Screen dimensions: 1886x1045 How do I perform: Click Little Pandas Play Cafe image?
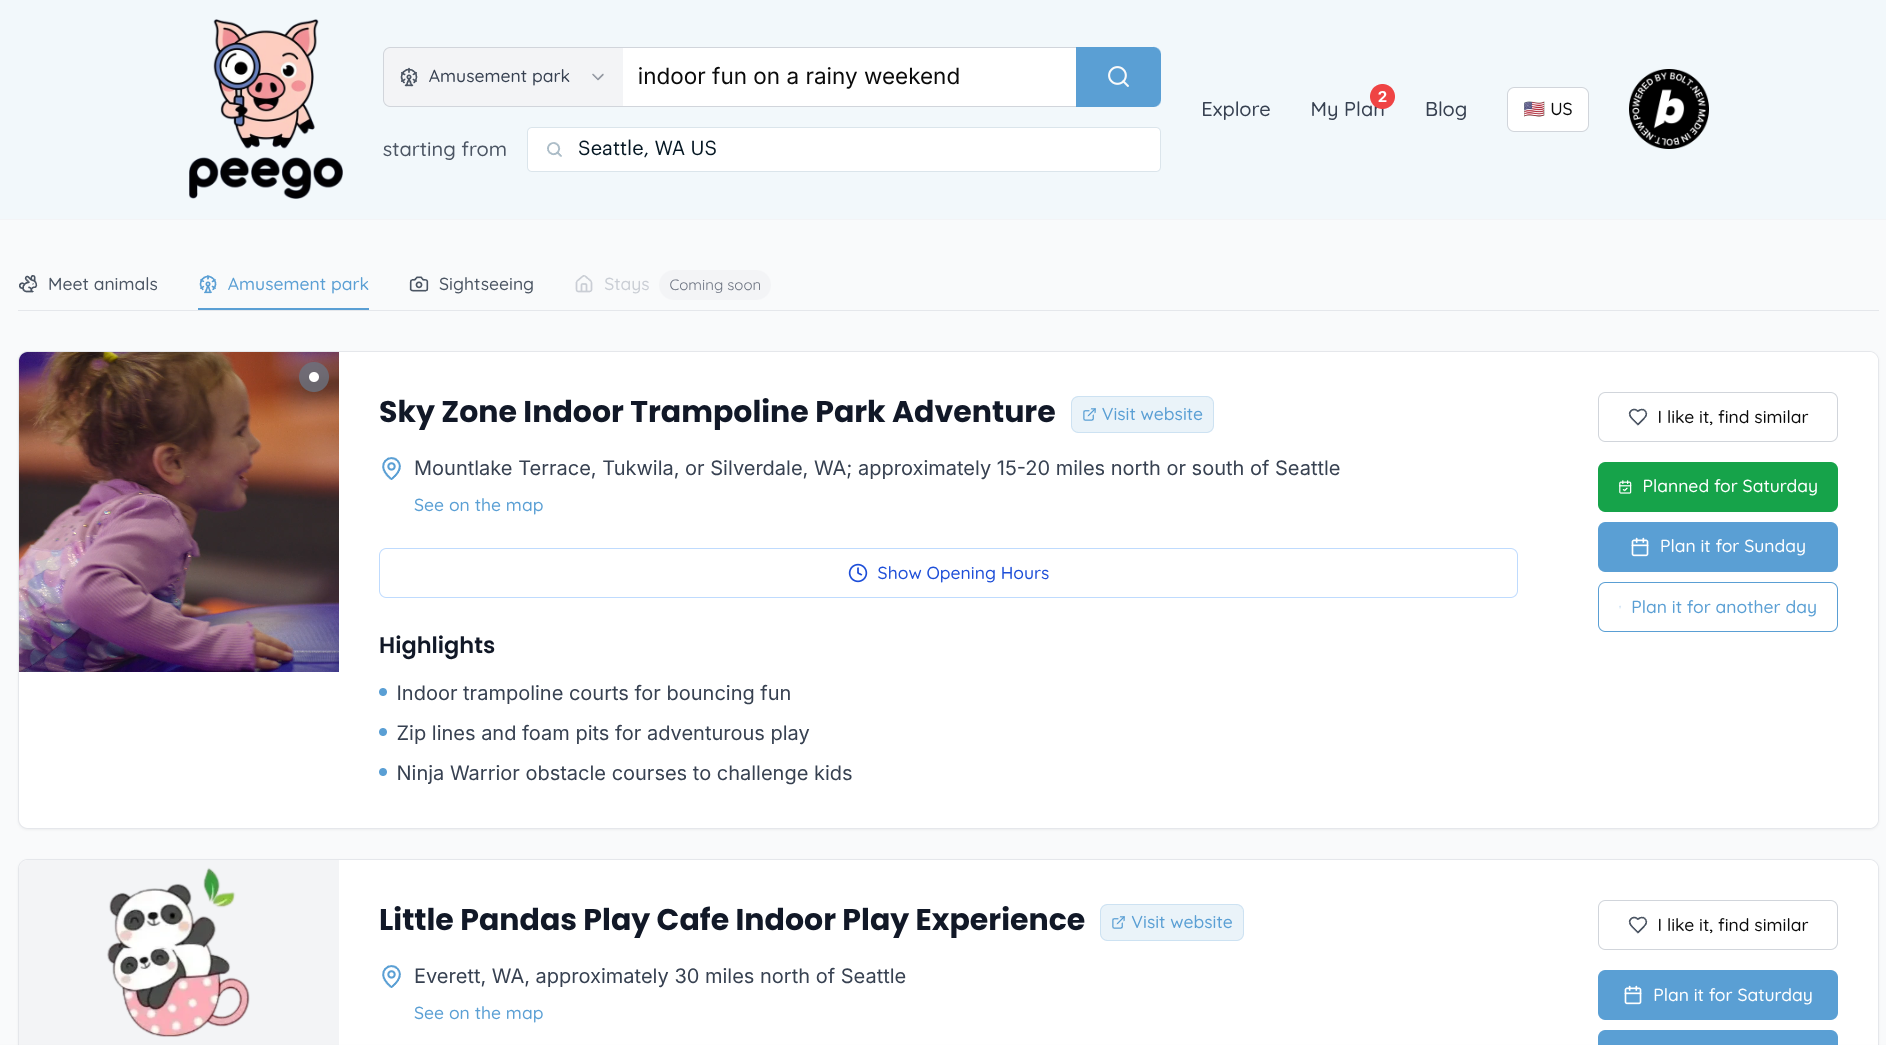click(x=179, y=952)
